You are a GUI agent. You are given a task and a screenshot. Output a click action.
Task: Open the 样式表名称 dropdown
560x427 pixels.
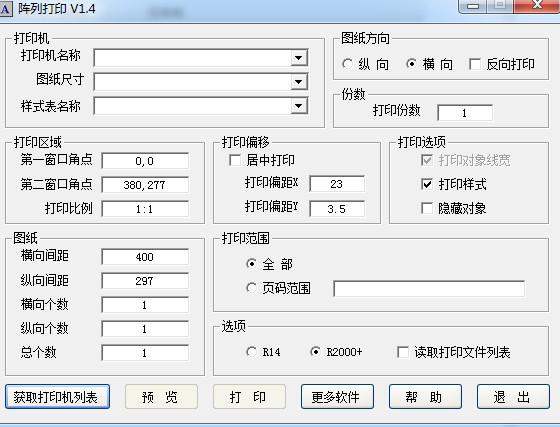(299, 106)
